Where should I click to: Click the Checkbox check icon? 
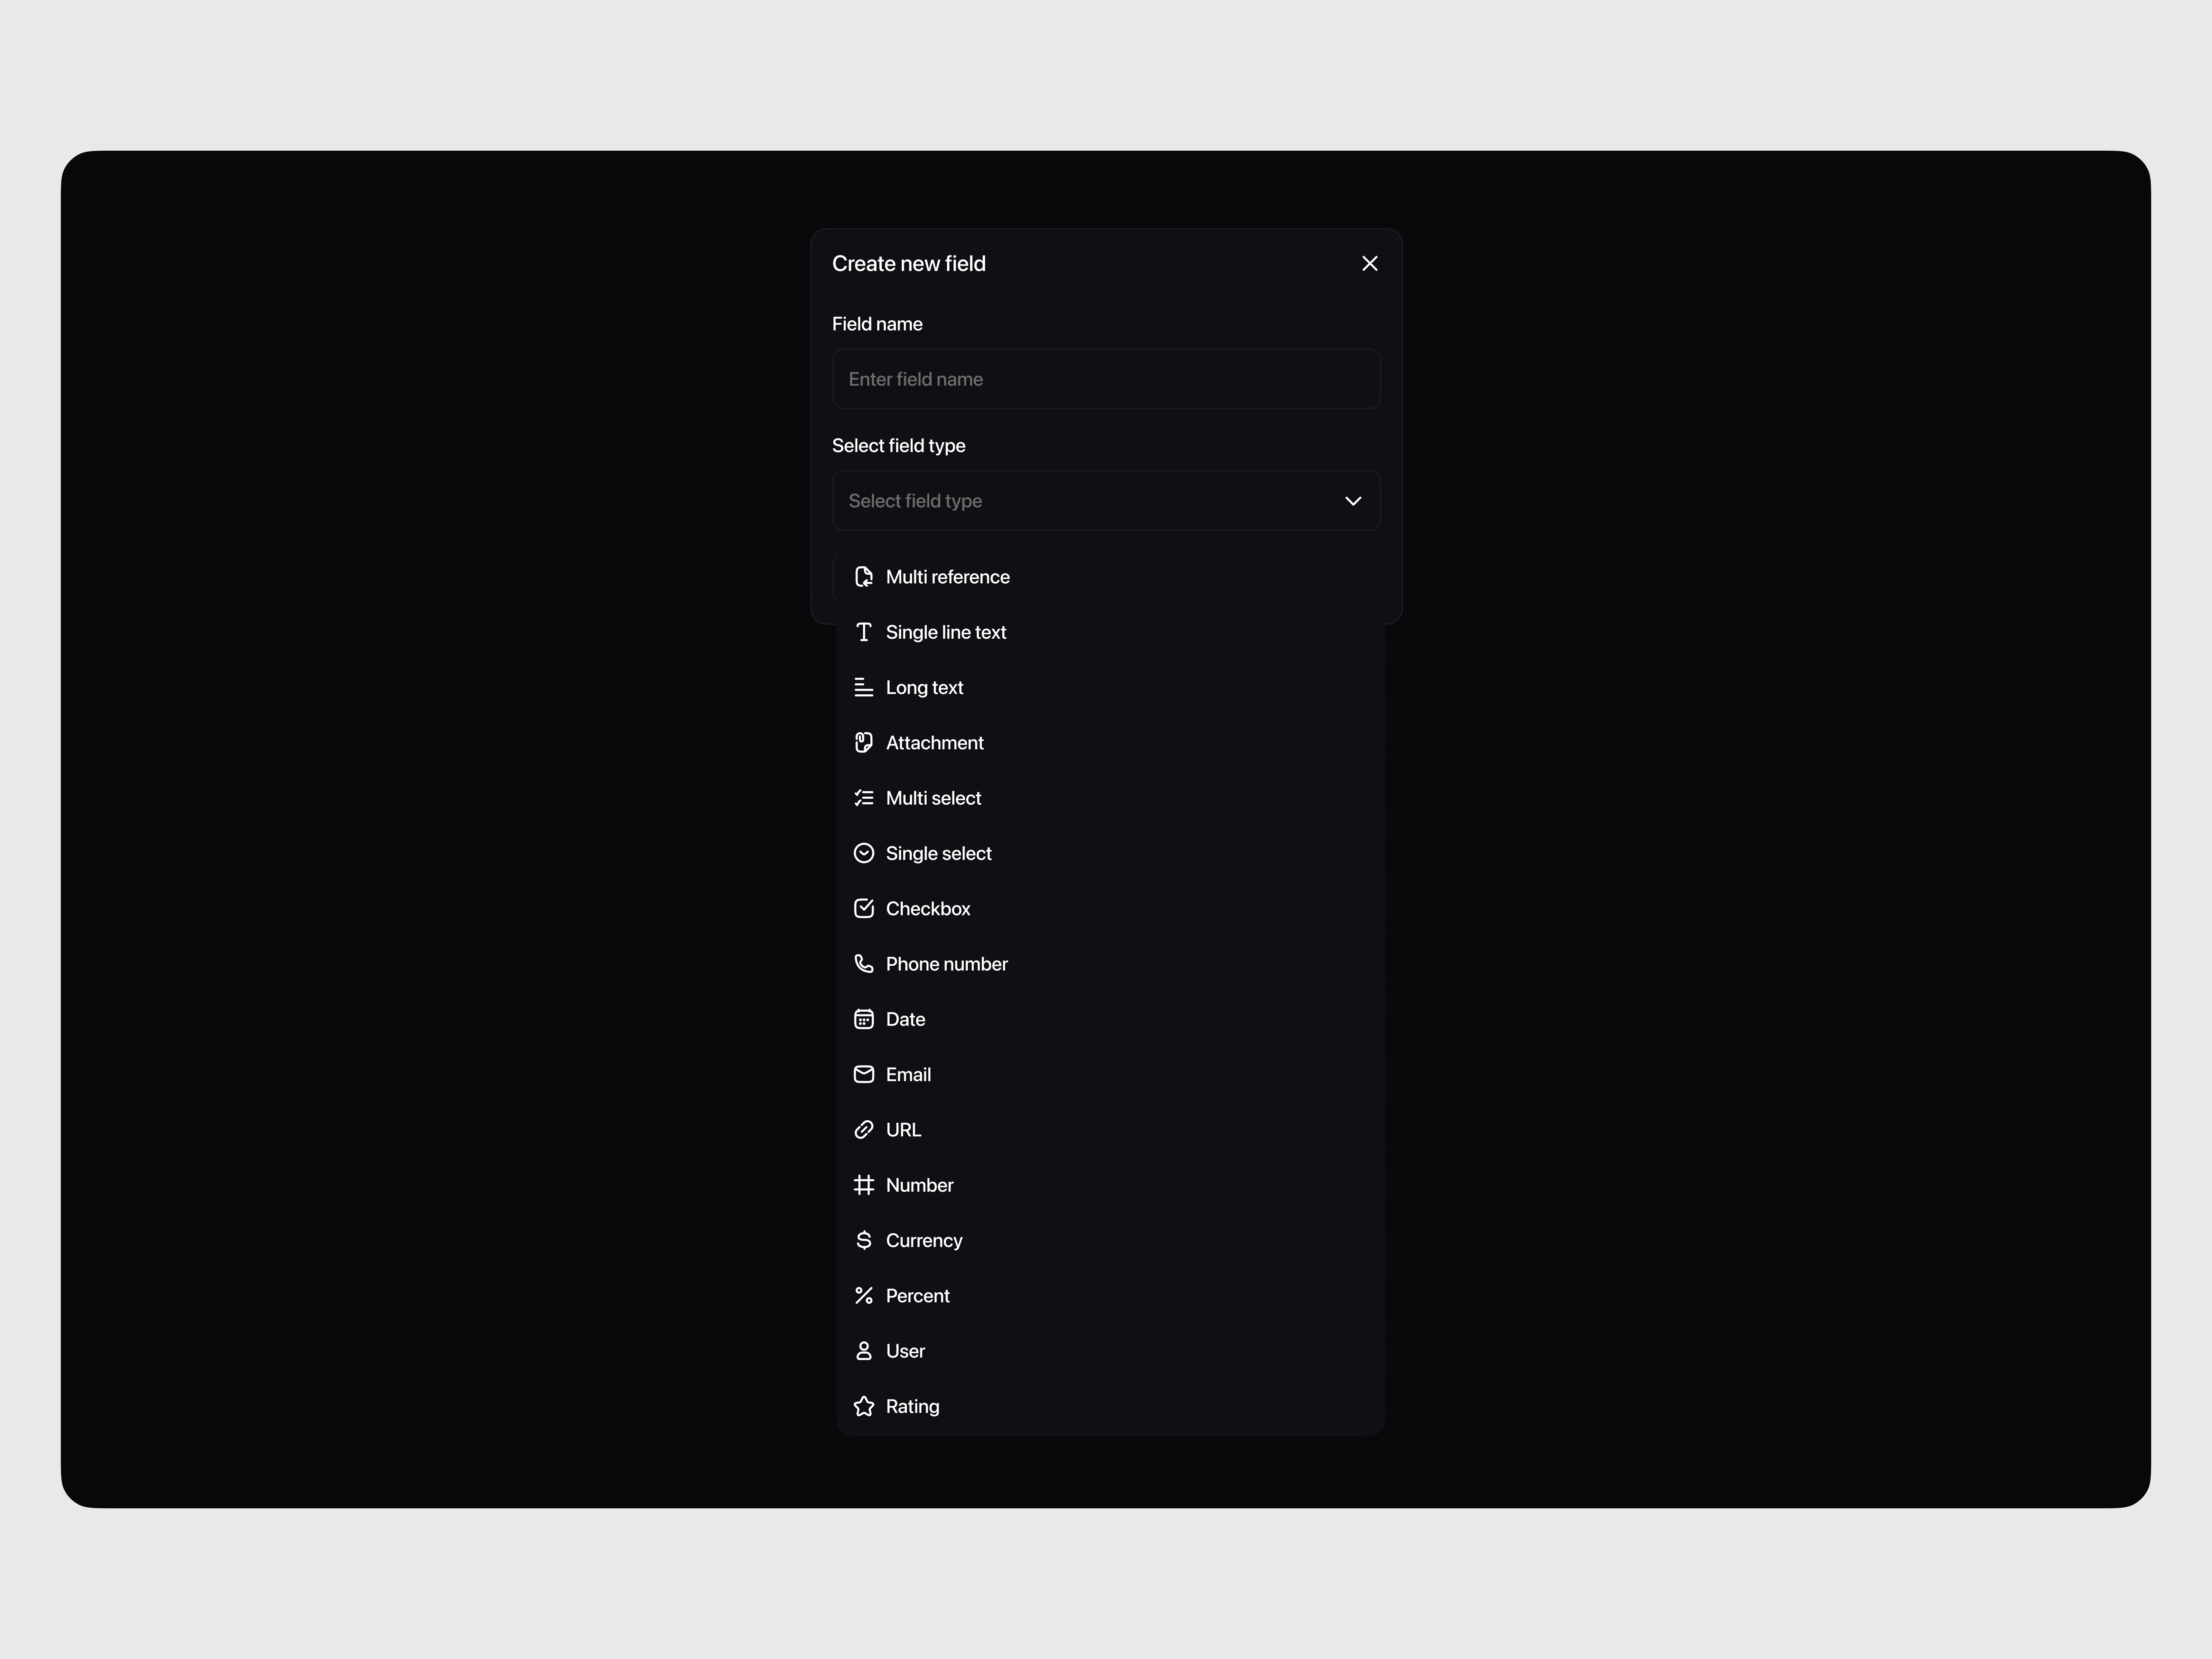click(864, 908)
